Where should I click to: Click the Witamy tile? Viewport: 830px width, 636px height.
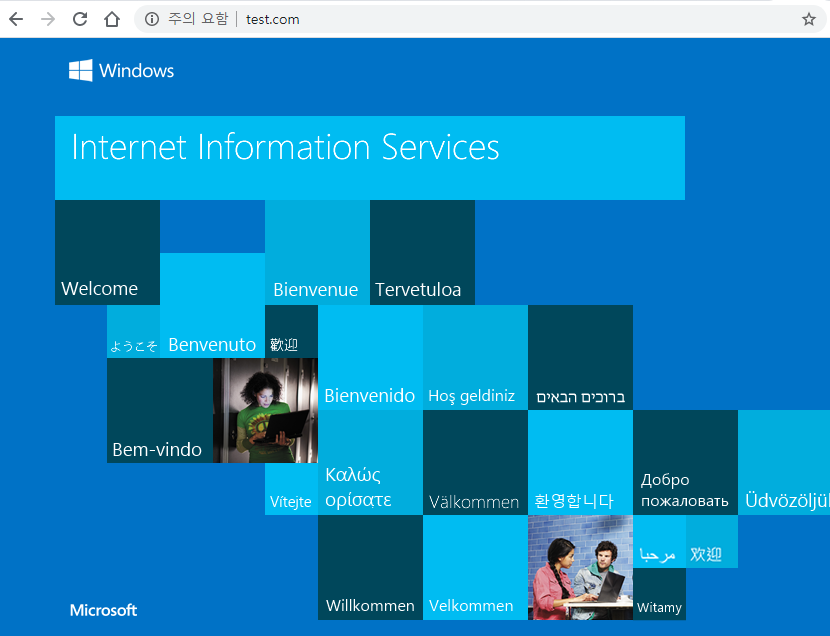659,594
